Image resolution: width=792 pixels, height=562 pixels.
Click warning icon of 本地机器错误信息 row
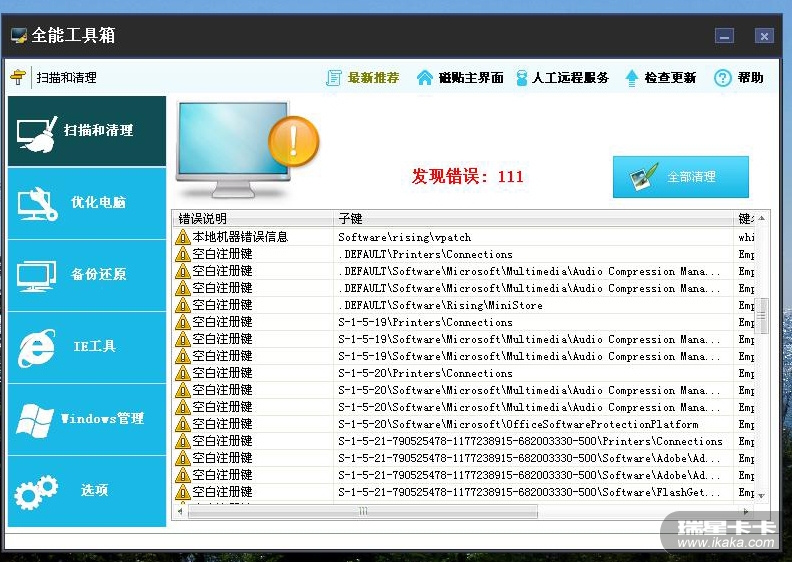point(182,237)
